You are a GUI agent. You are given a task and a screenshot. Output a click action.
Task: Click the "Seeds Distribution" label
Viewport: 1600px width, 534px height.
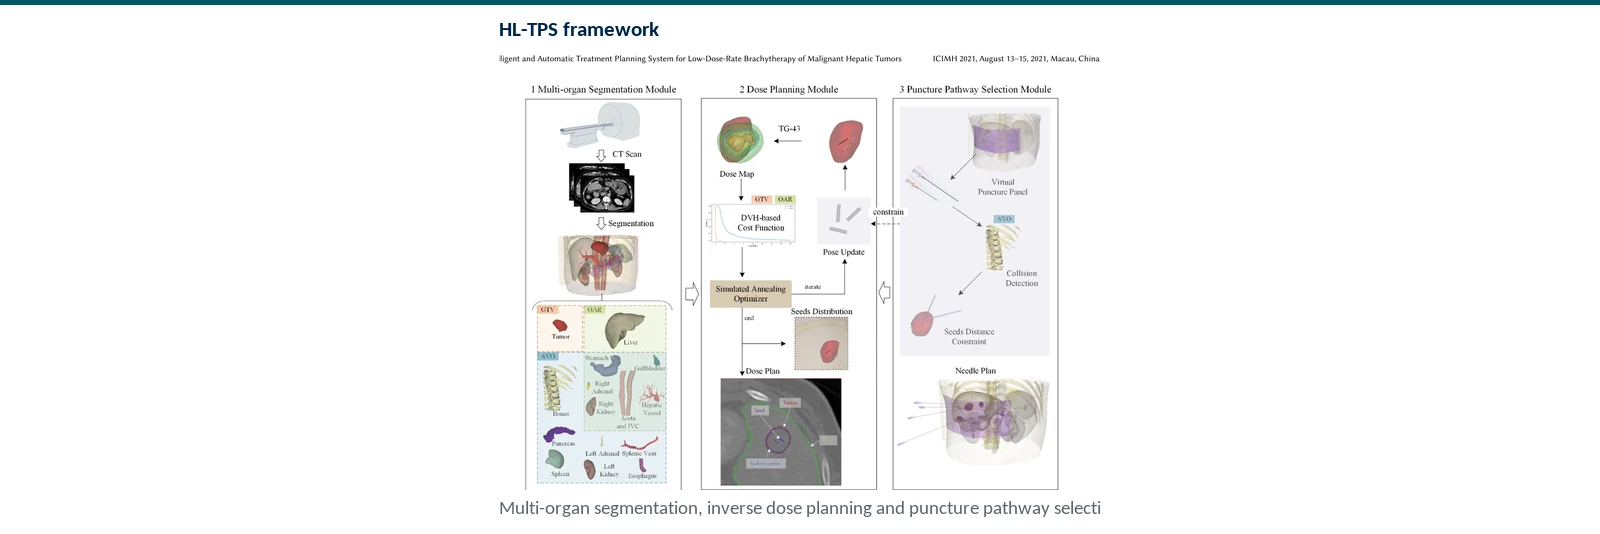click(822, 311)
